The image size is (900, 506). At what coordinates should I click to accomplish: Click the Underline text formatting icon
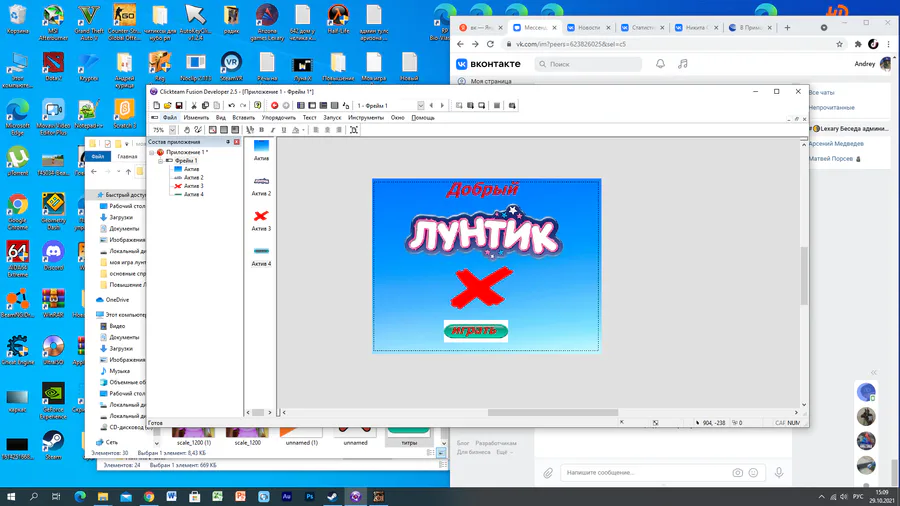point(284,130)
